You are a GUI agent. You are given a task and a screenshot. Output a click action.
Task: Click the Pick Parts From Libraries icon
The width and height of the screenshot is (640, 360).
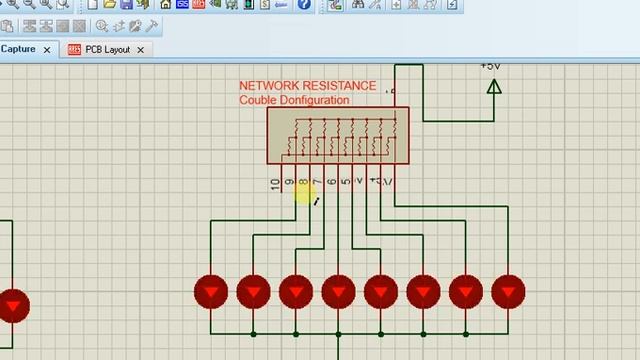102,26
